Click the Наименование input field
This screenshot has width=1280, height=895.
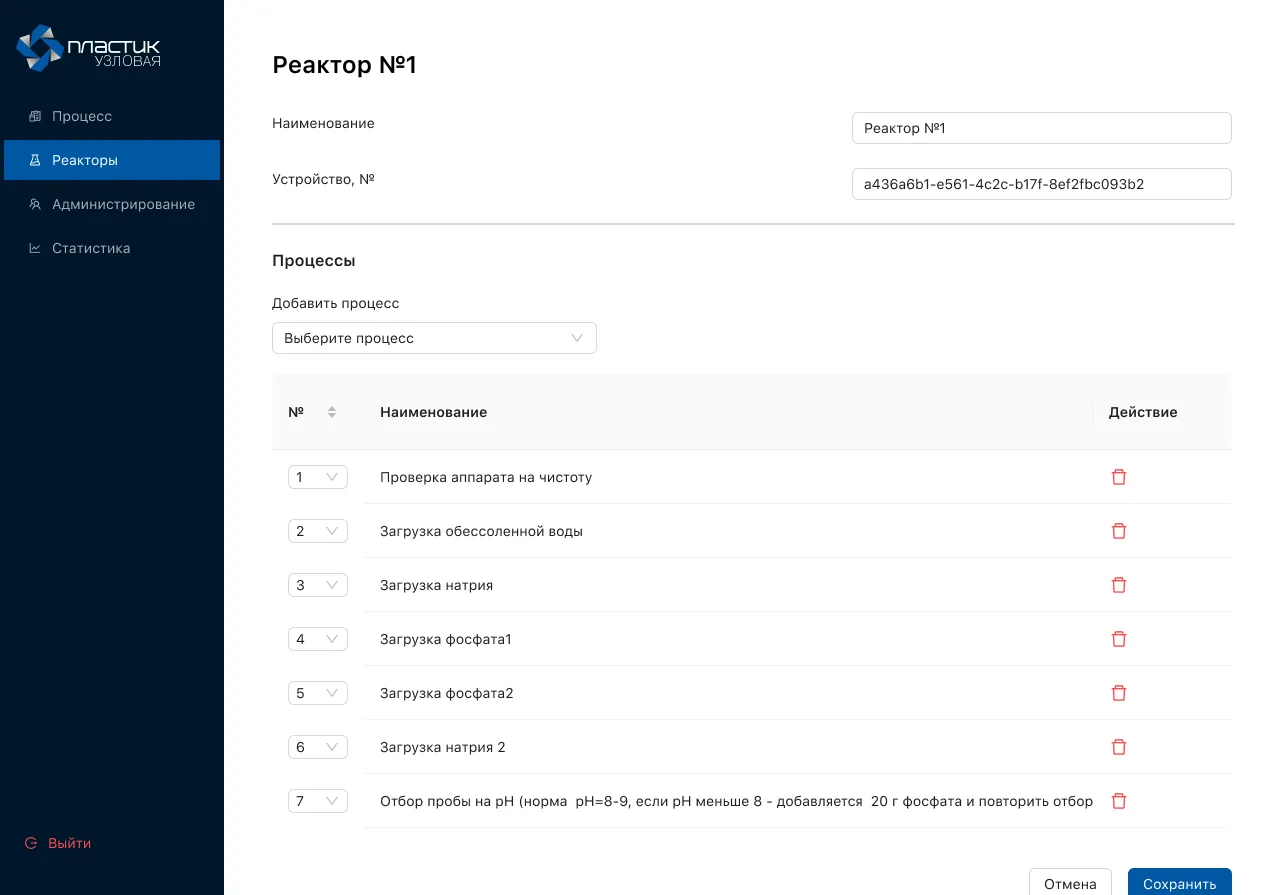[1041, 128]
